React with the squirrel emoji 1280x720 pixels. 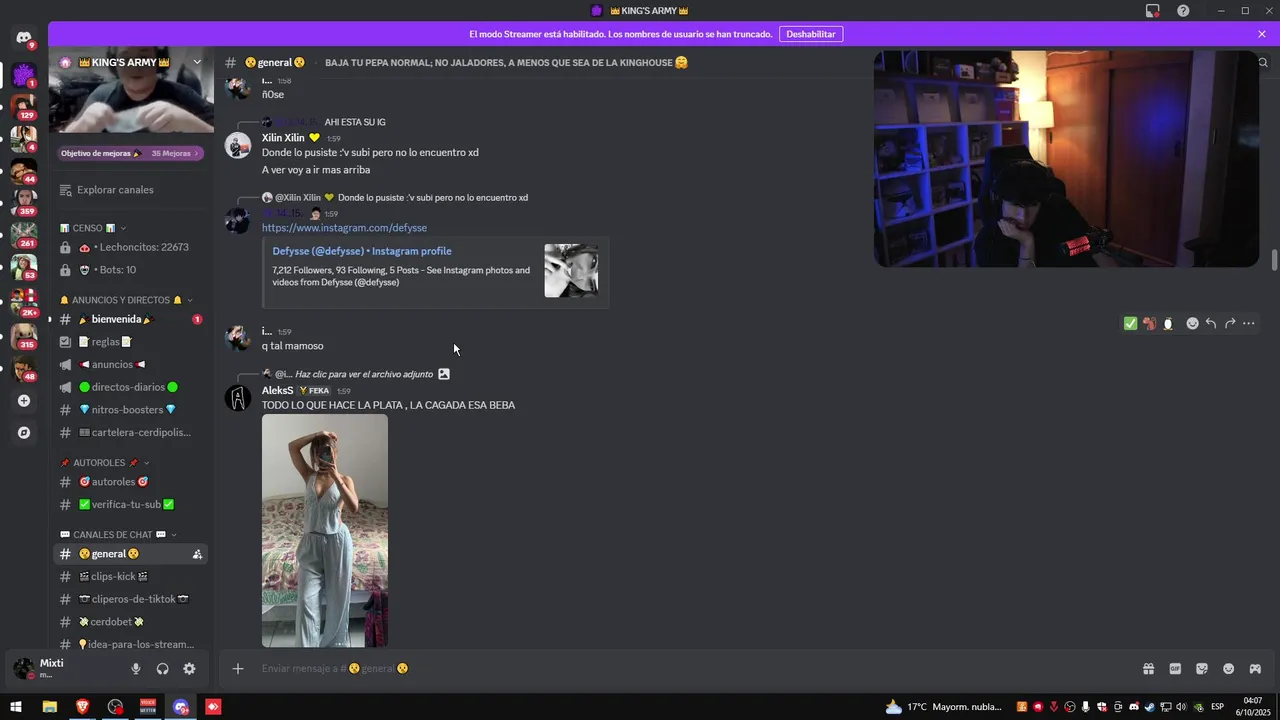(1149, 323)
